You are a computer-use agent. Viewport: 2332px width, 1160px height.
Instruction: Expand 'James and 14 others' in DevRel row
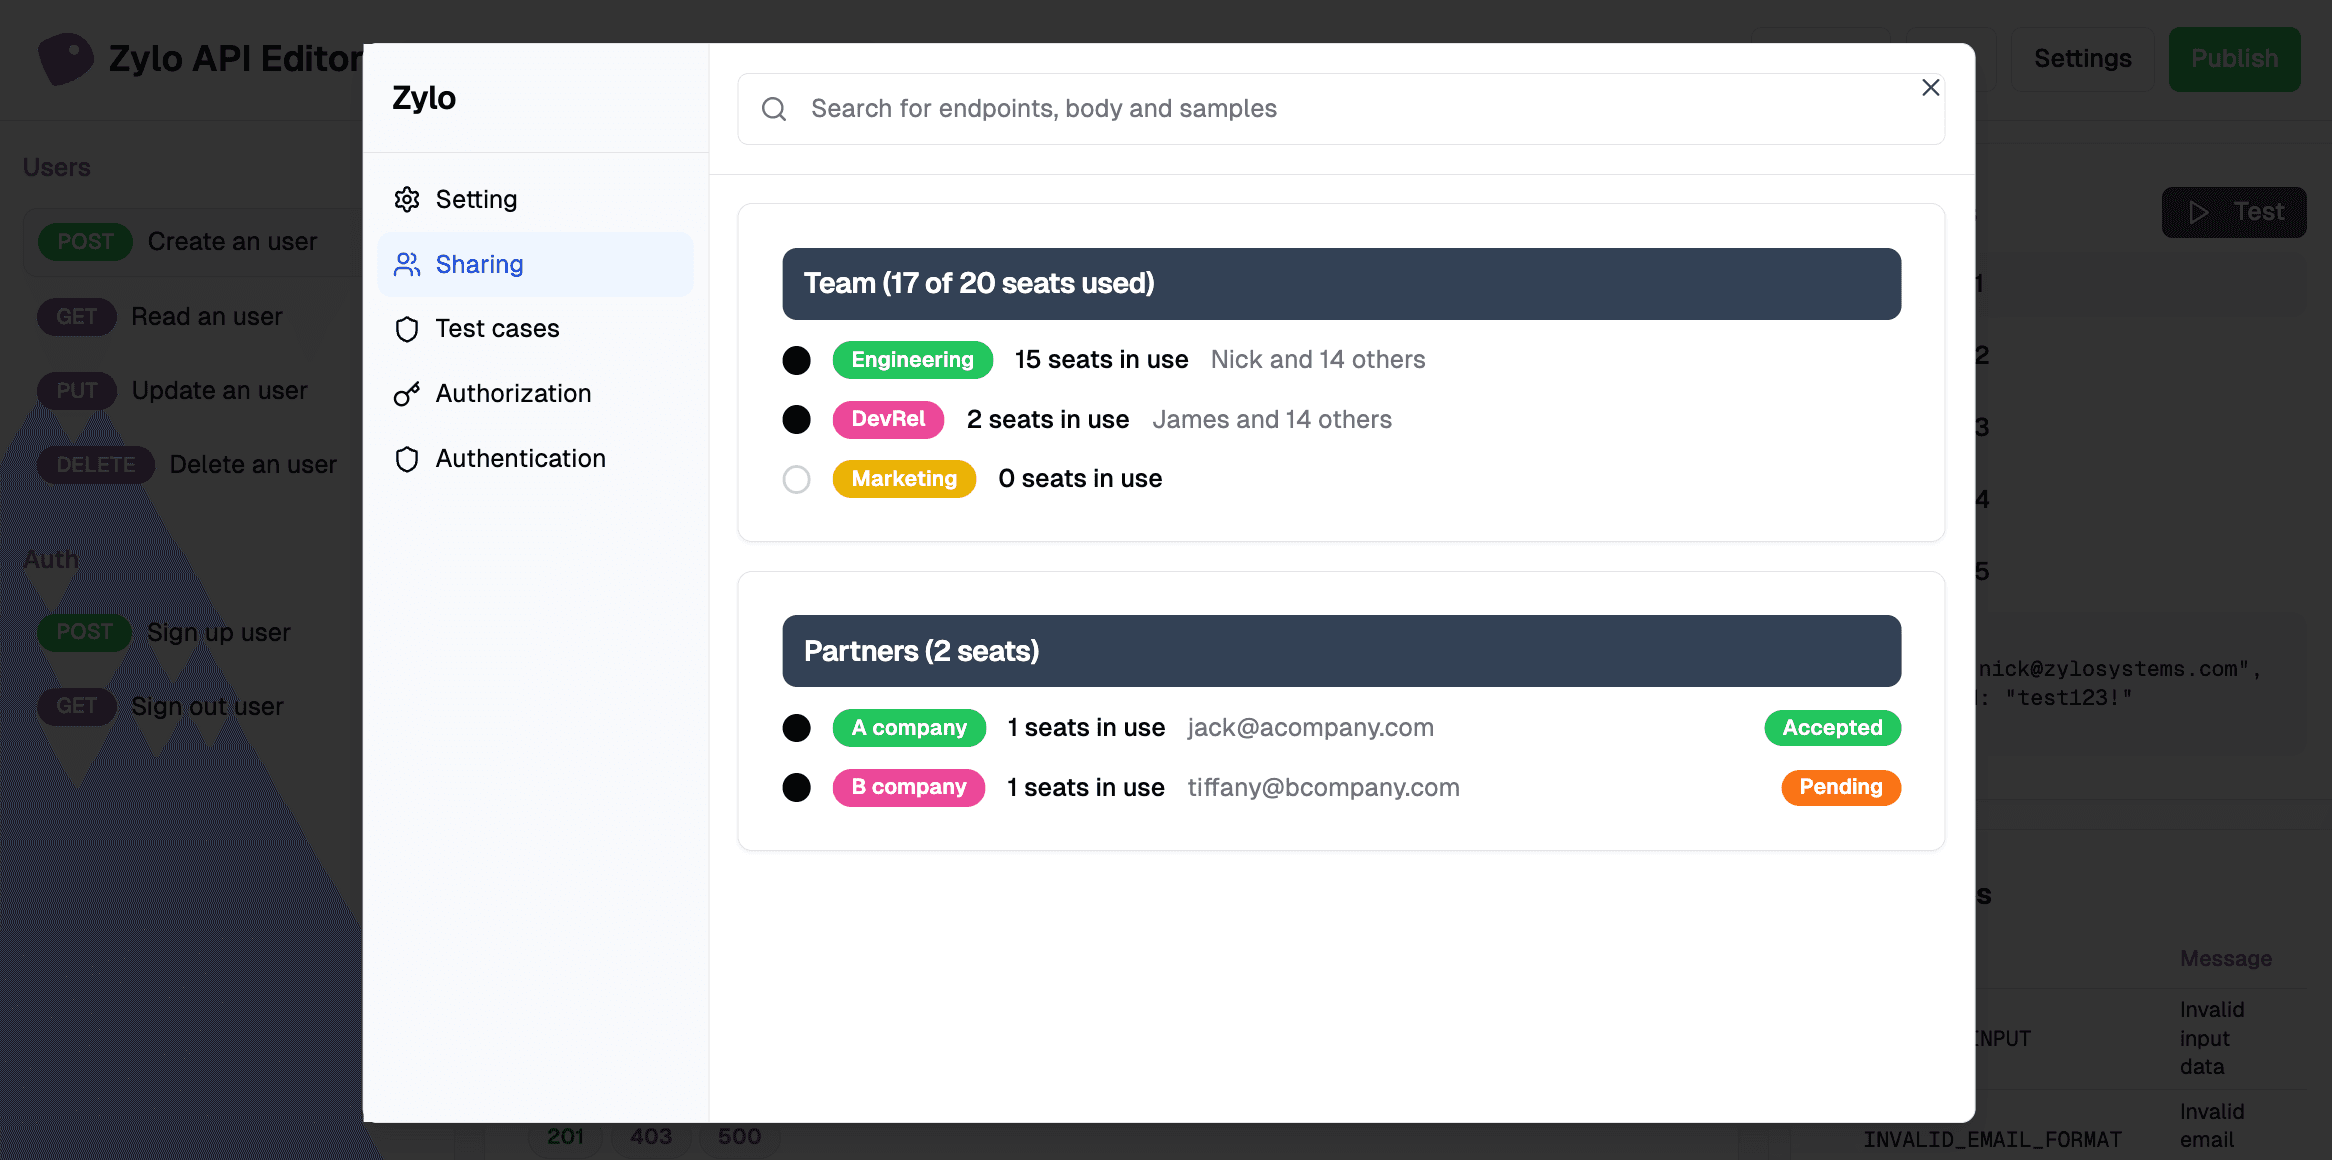(x=1271, y=419)
